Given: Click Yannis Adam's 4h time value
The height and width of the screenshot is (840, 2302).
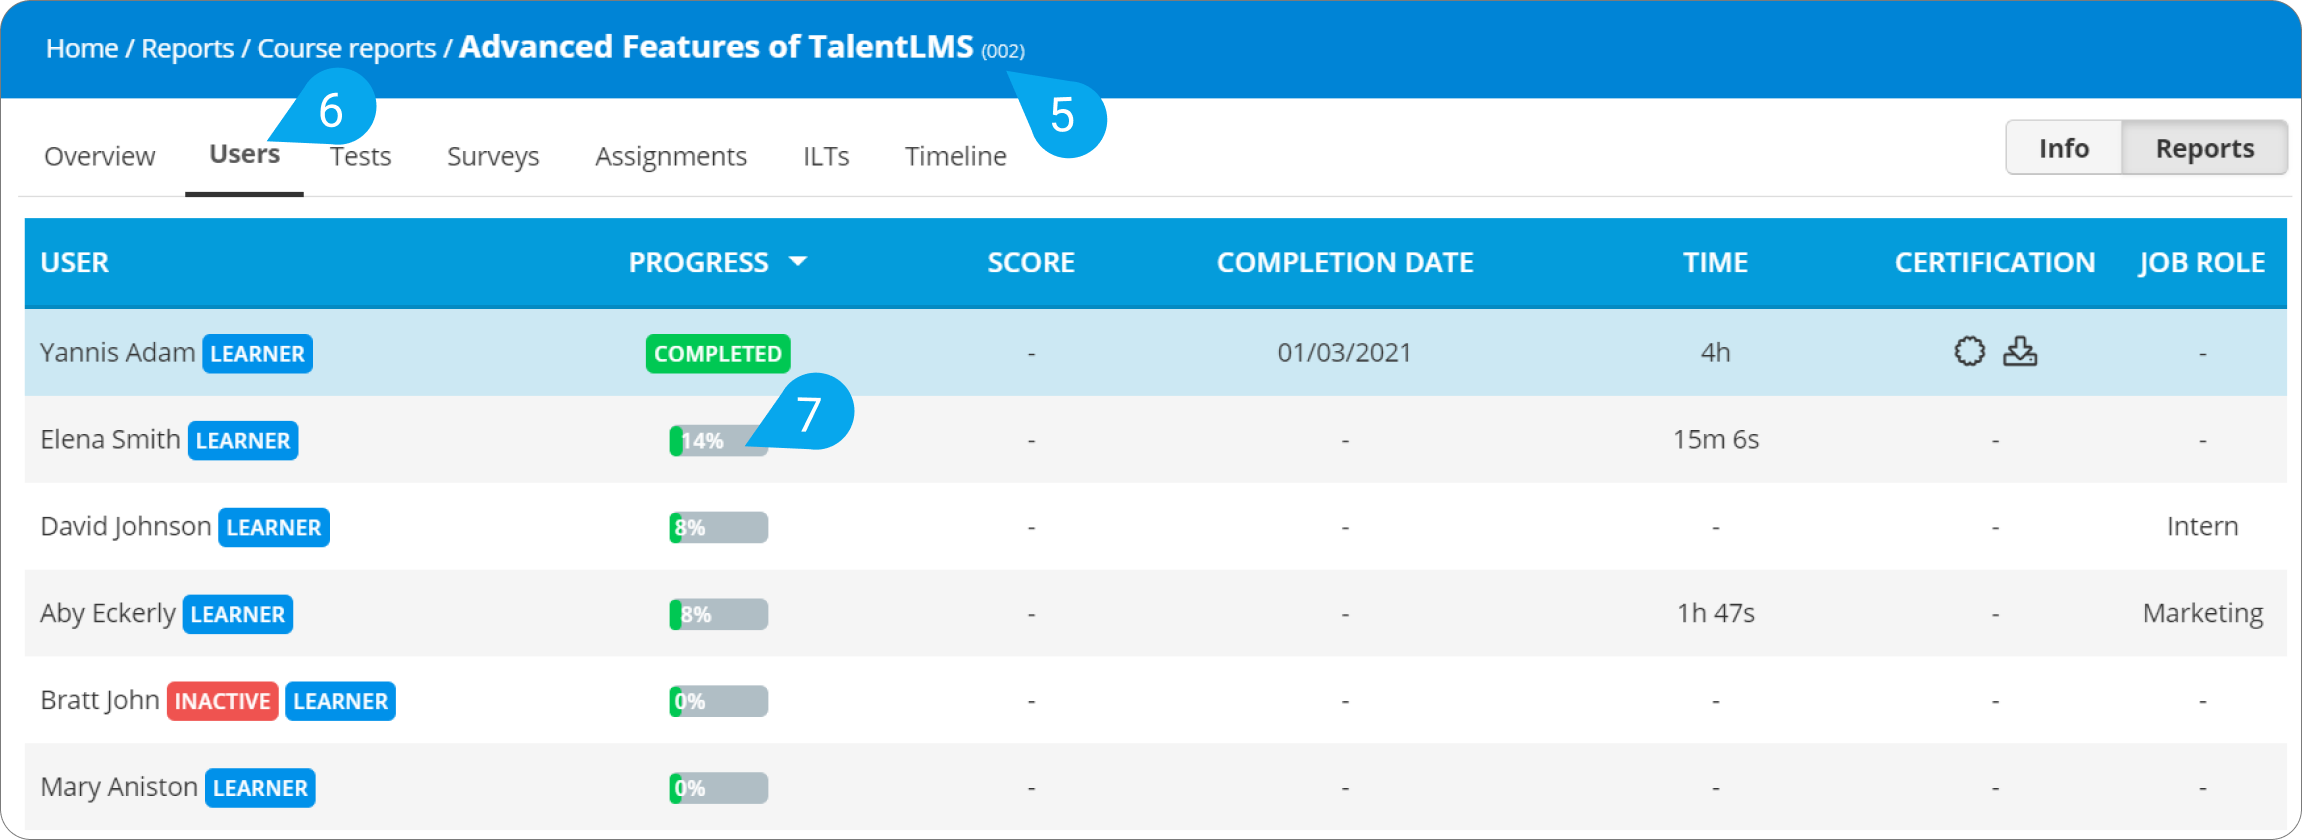Looking at the screenshot, I should (1716, 353).
